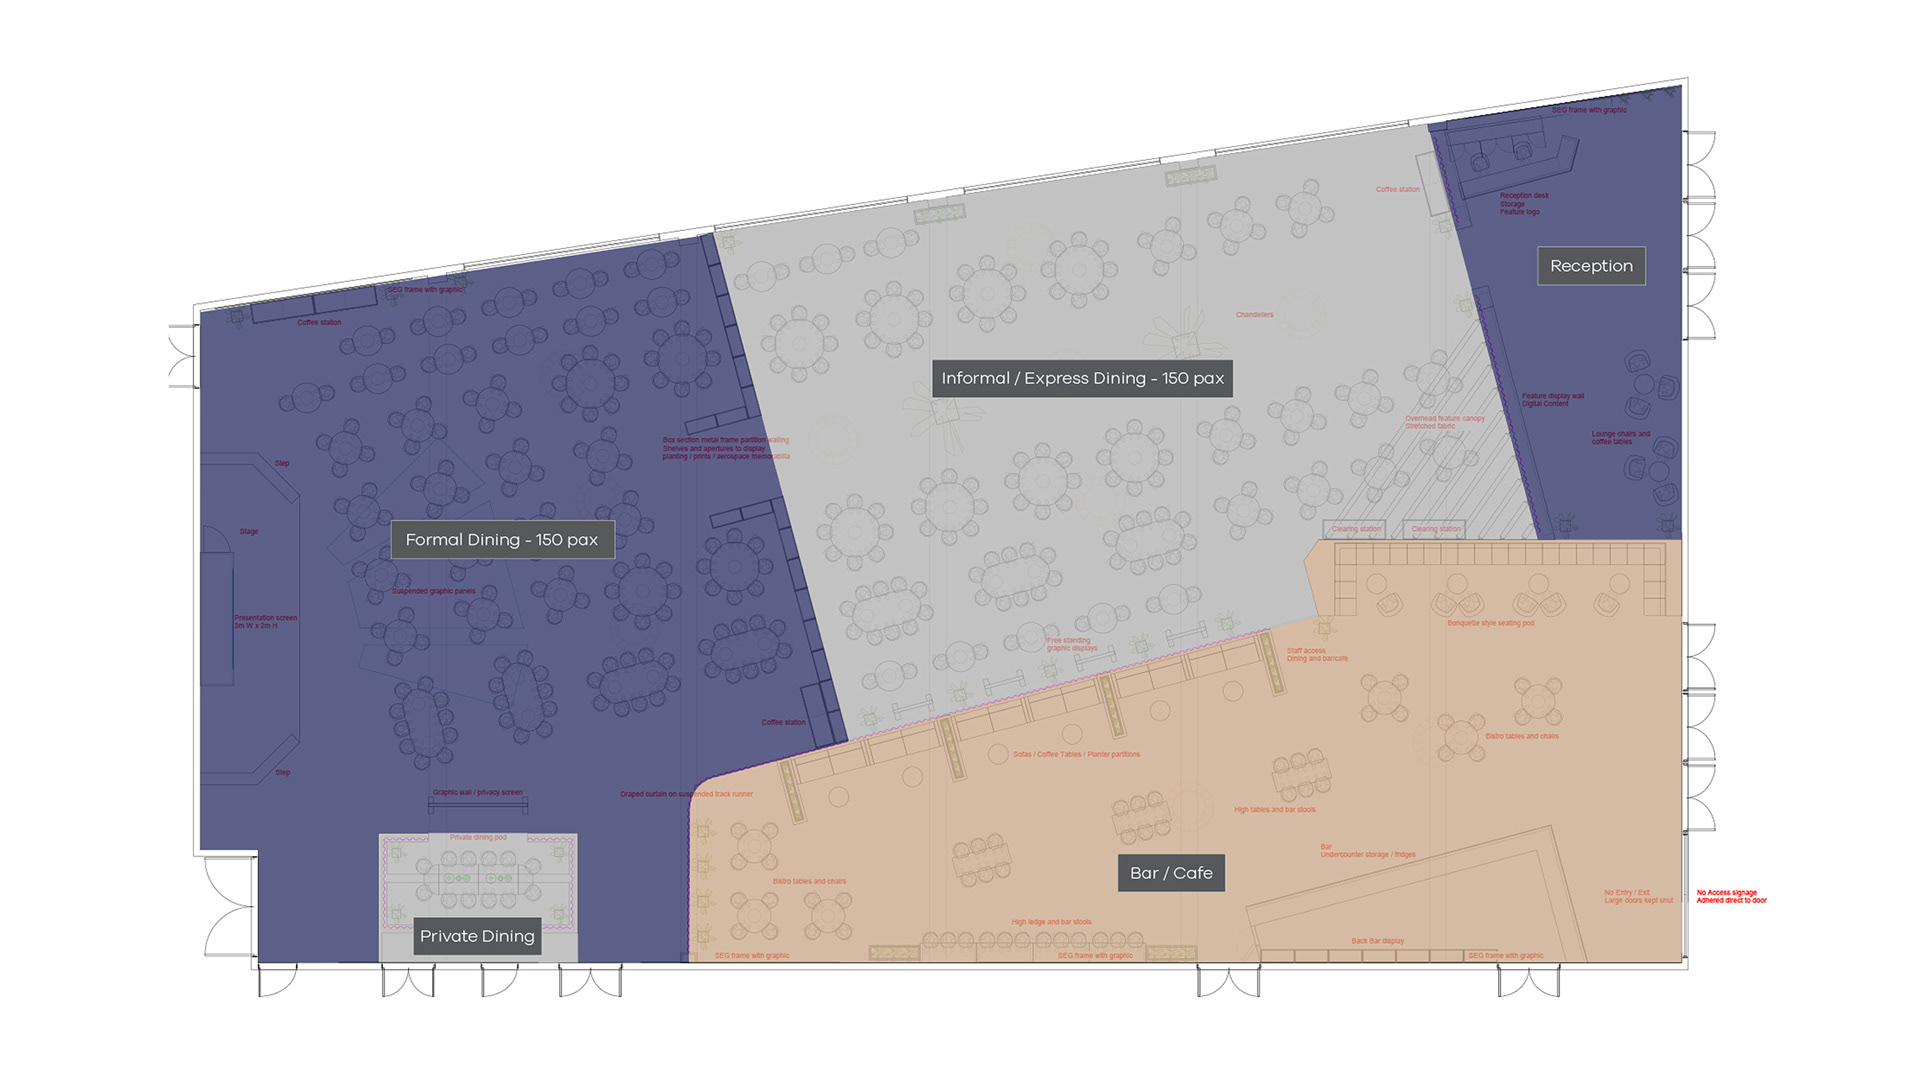
Task: Click the Suspended graphic panels annotation
Action: (433, 591)
